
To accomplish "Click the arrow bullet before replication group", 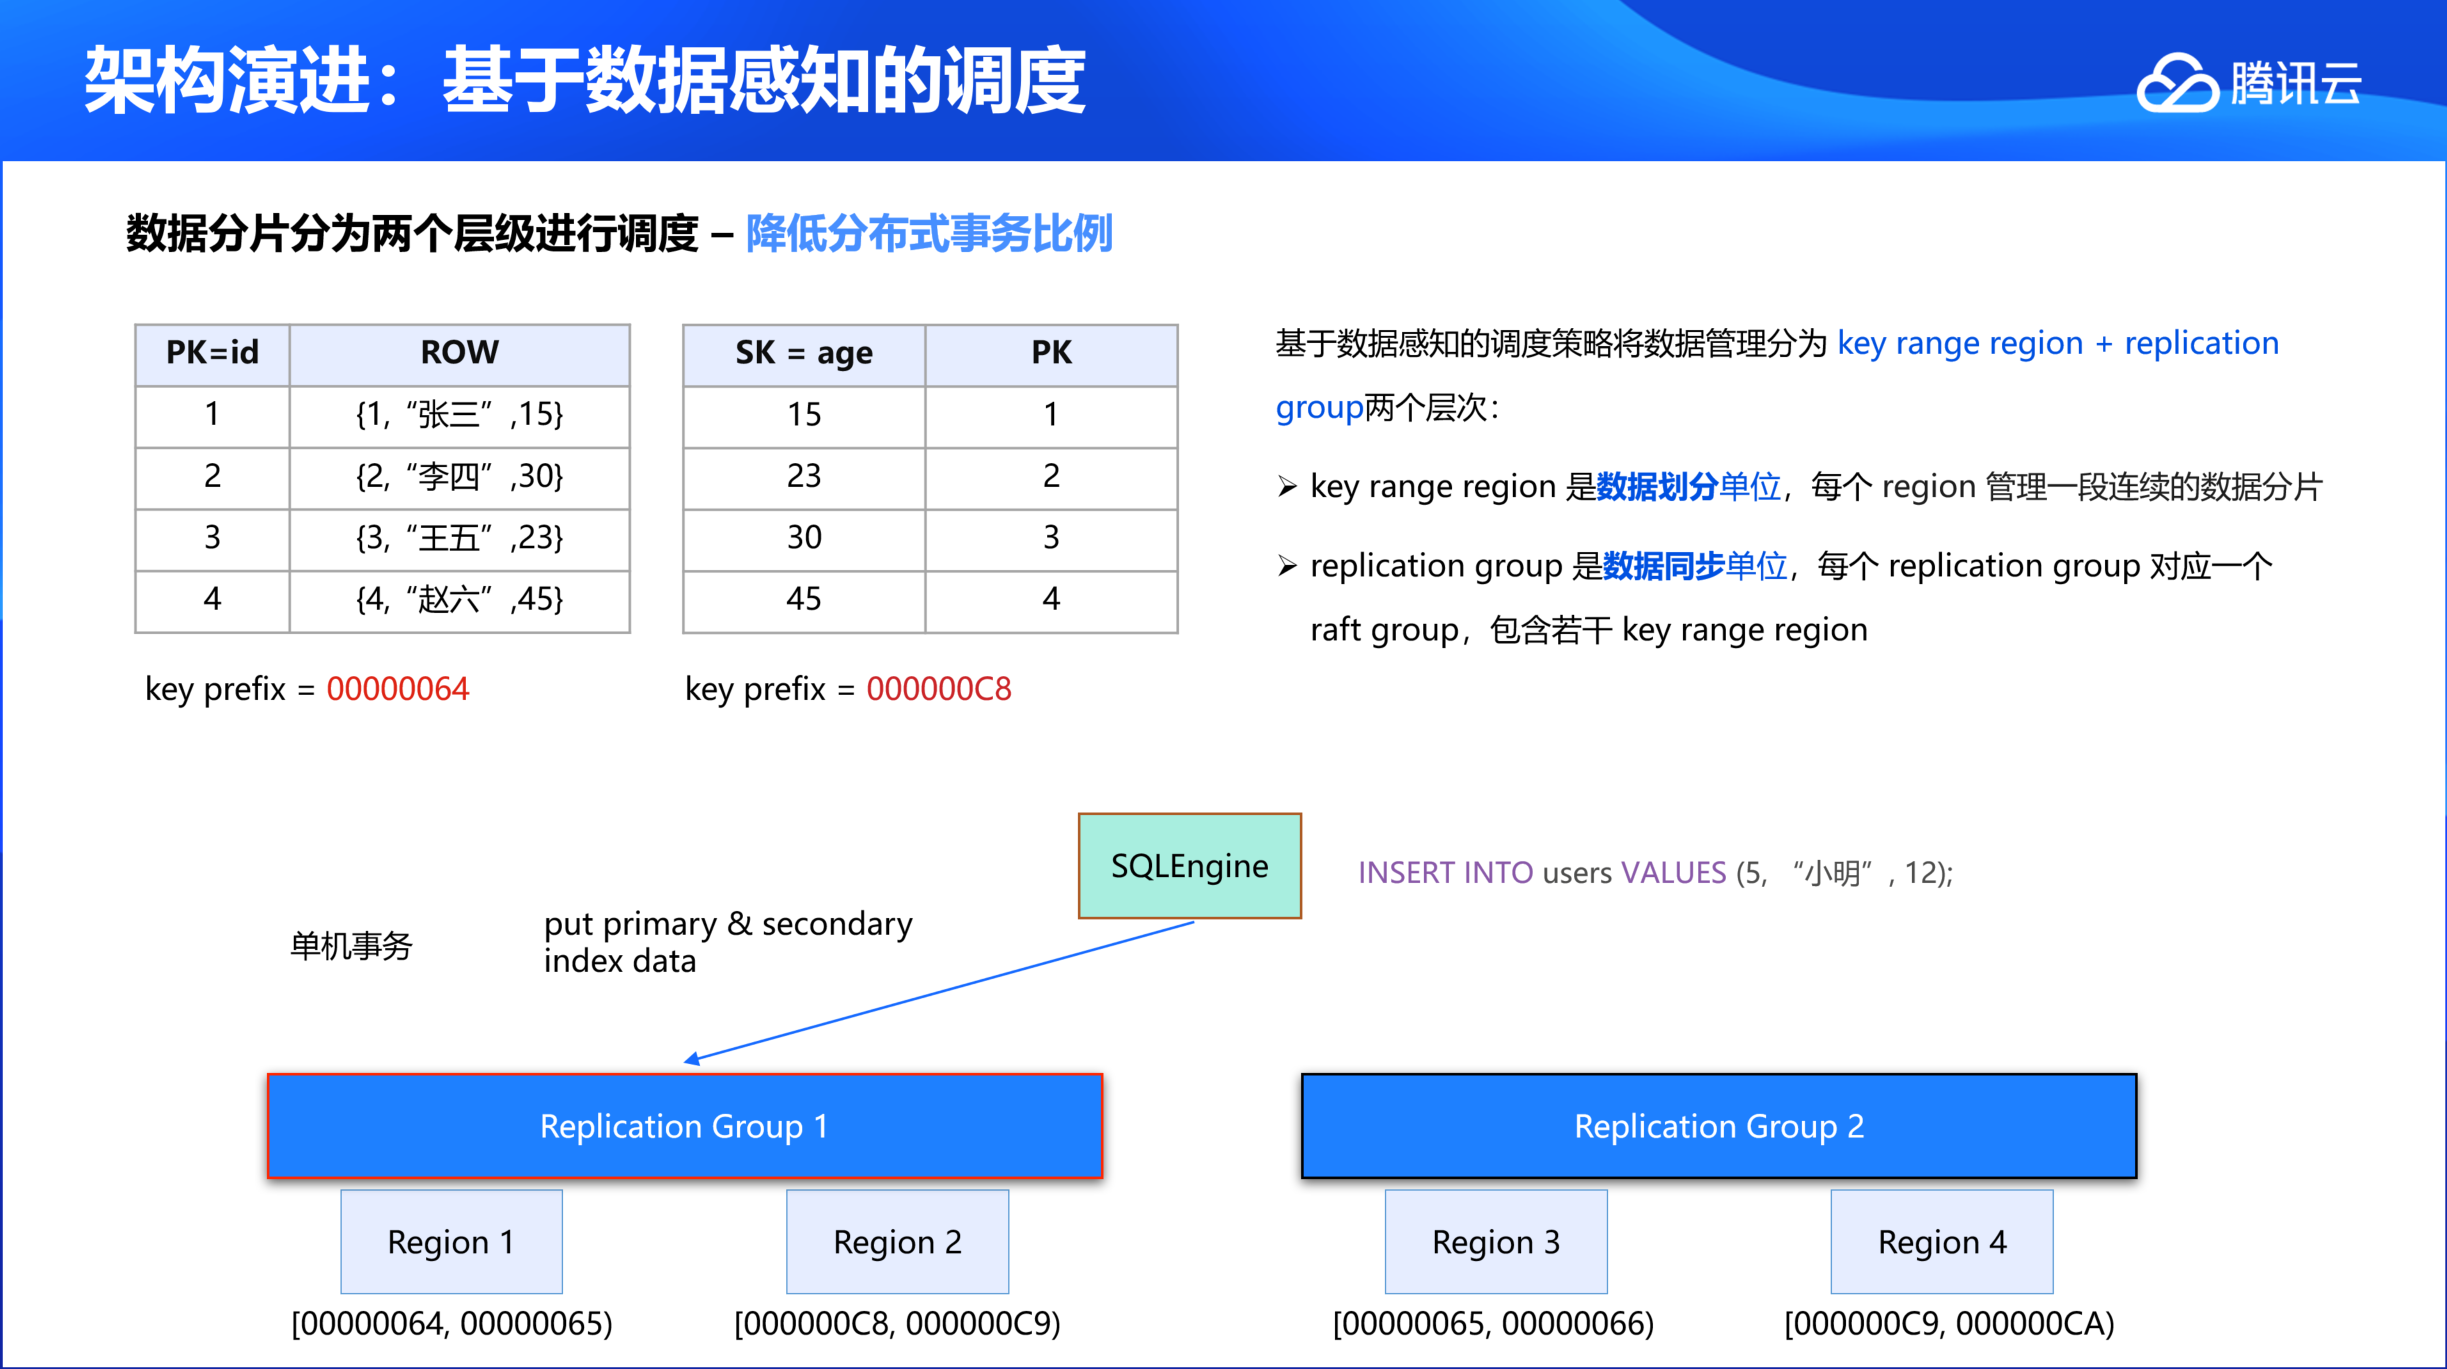I will click(x=1287, y=567).
